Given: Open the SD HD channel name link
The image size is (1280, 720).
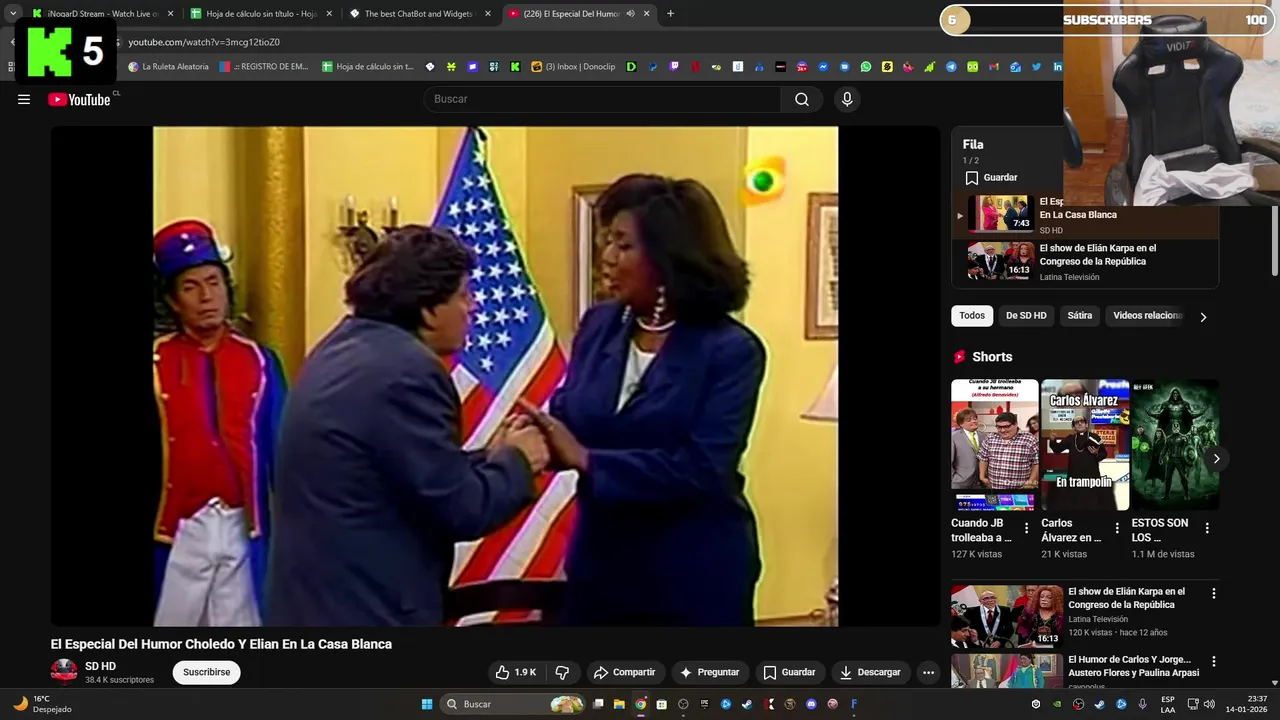Looking at the screenshot, I should pyautogui.click(x=100, y=666).
